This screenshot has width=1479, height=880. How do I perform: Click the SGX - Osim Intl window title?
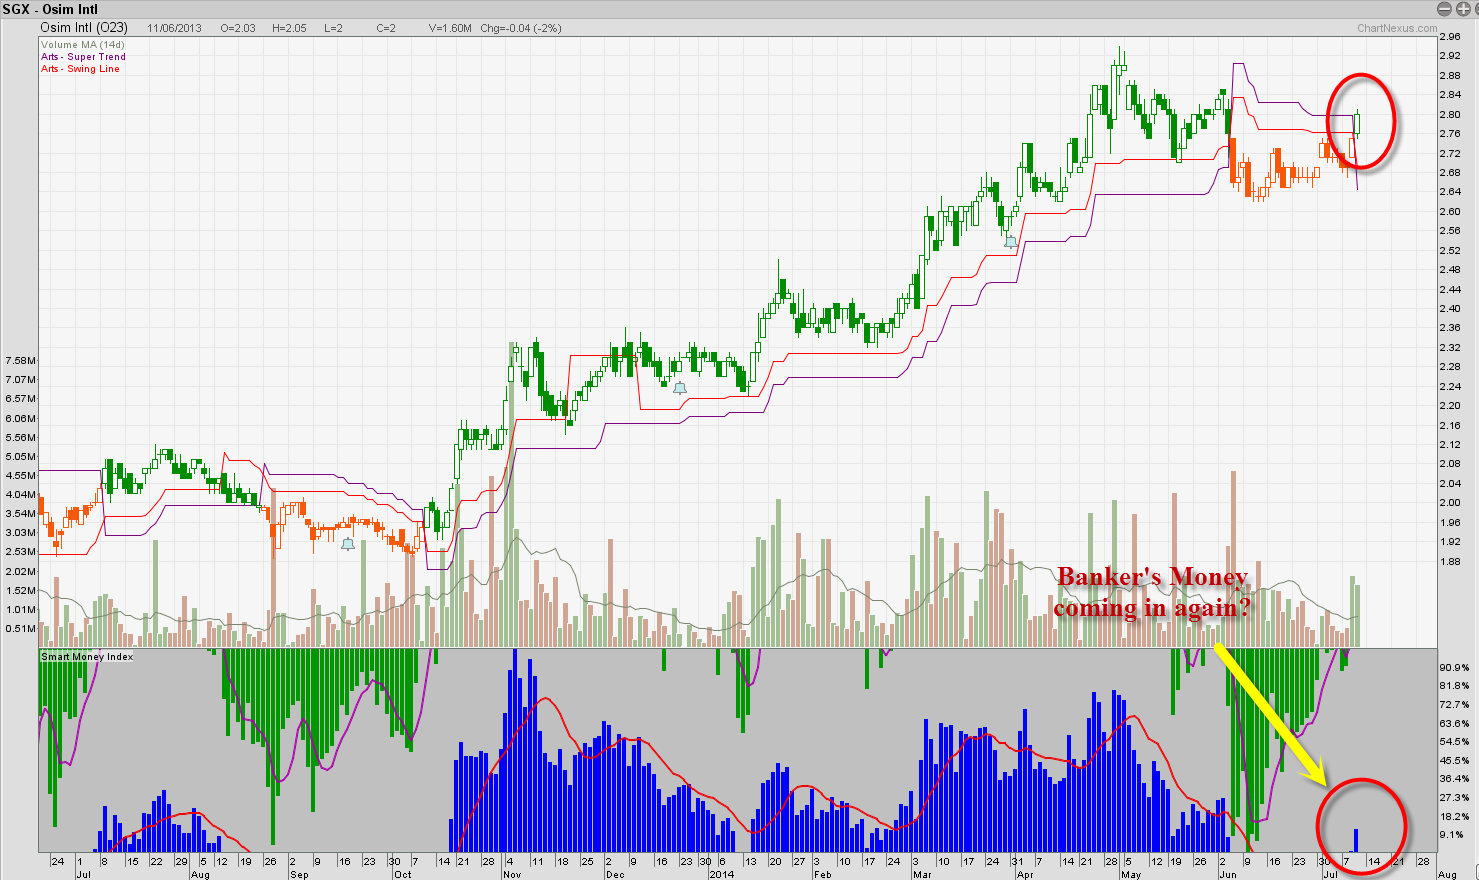50,9
